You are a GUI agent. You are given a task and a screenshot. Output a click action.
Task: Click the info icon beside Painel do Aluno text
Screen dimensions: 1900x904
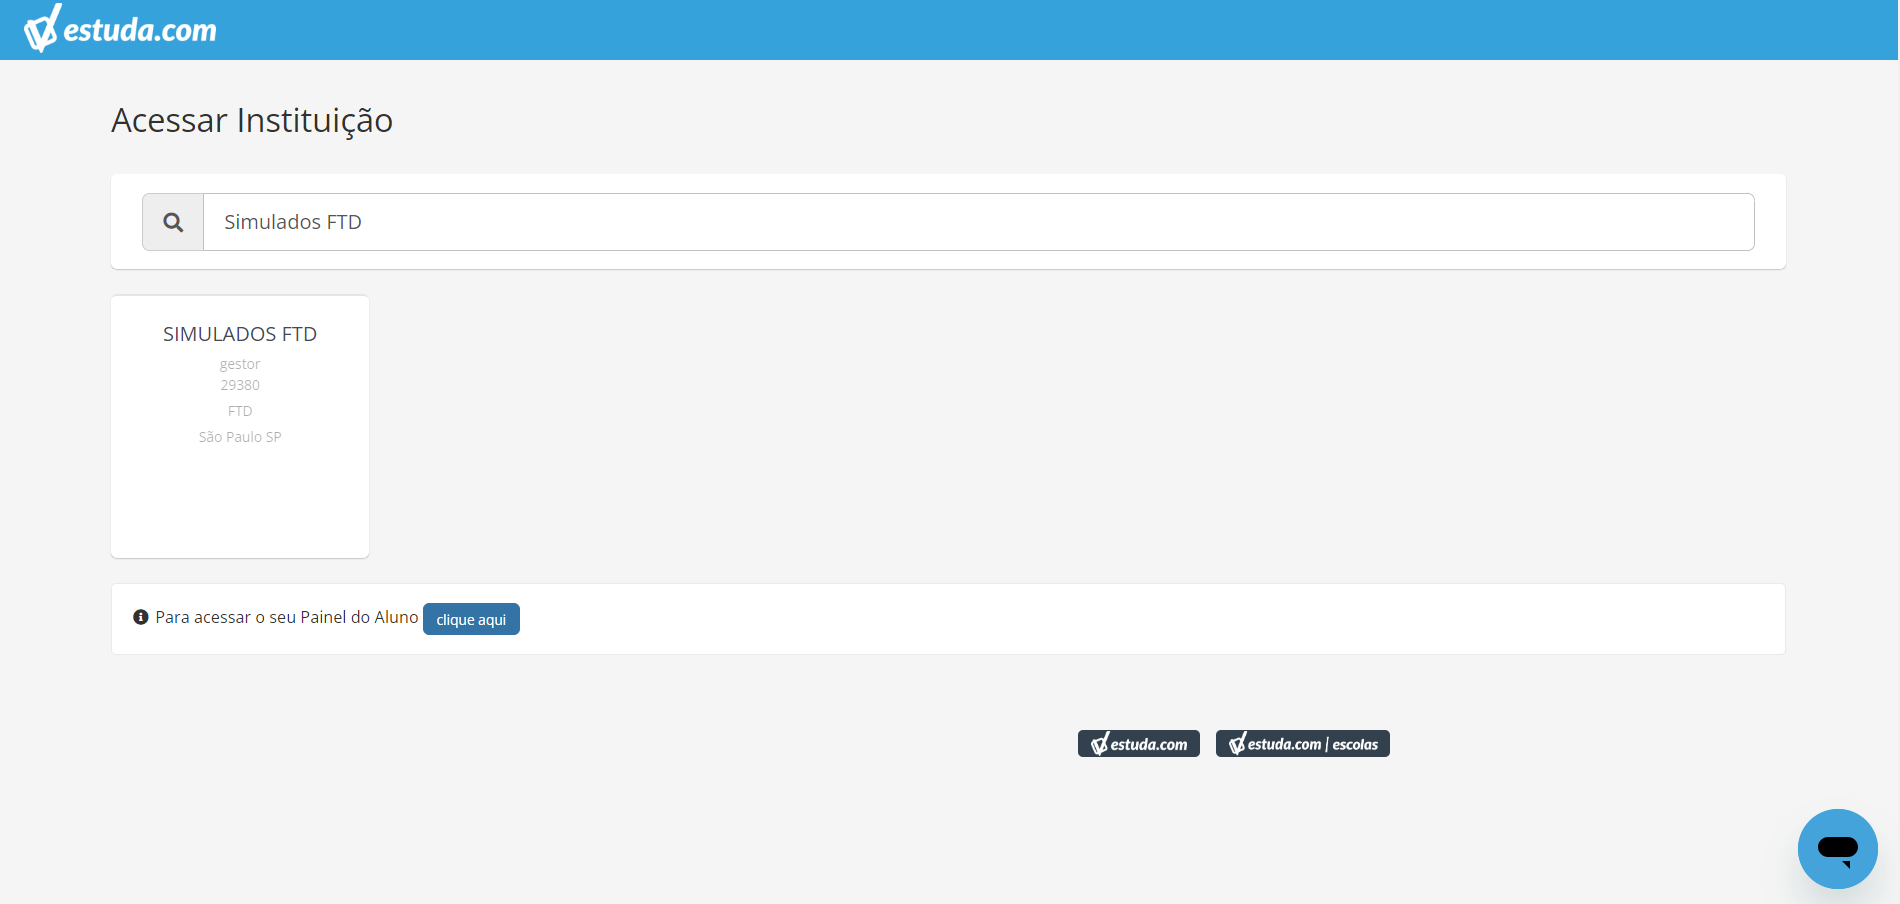(x=141, y=617)
